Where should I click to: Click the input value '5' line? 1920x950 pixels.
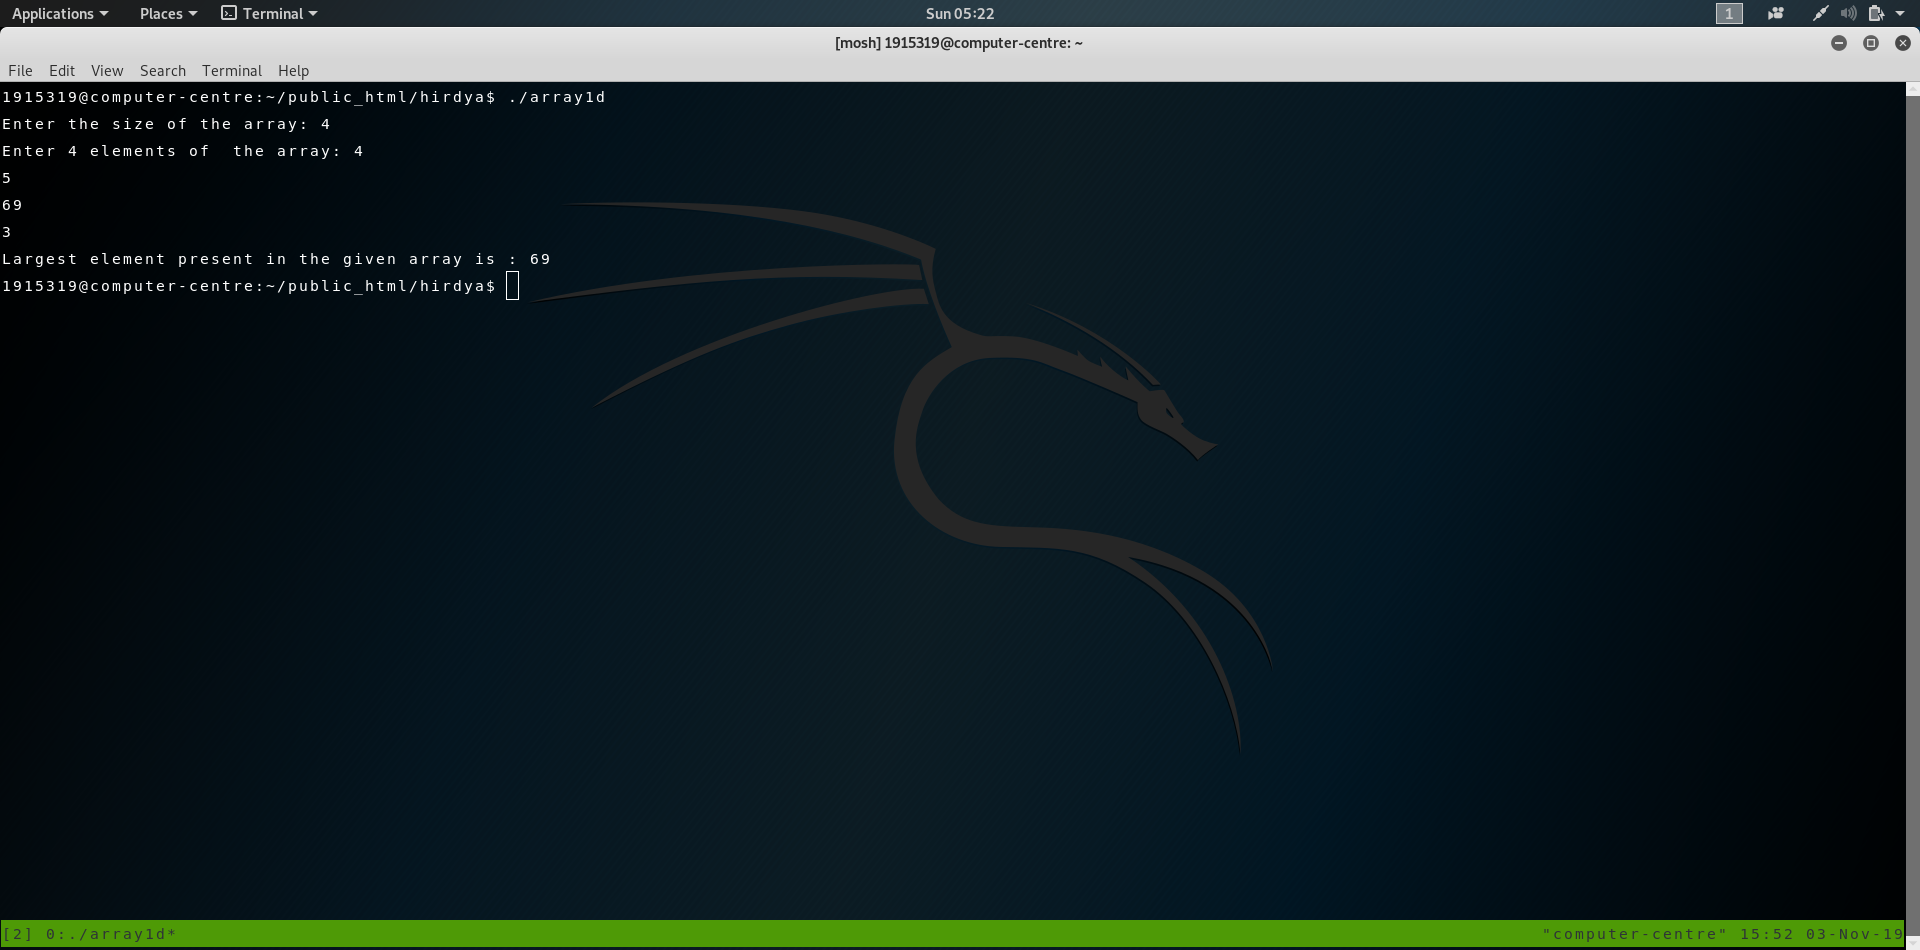(x=7, y=178)
